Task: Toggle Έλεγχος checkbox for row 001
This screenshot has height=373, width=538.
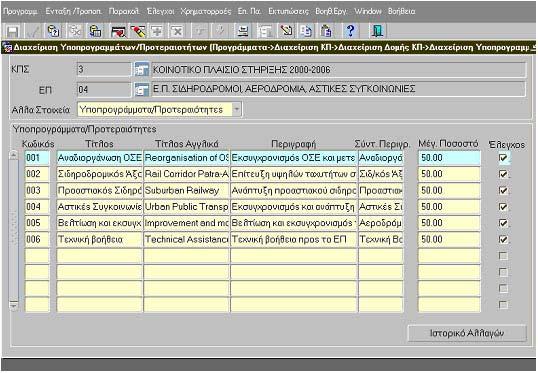Action: [x=503, y=158]
